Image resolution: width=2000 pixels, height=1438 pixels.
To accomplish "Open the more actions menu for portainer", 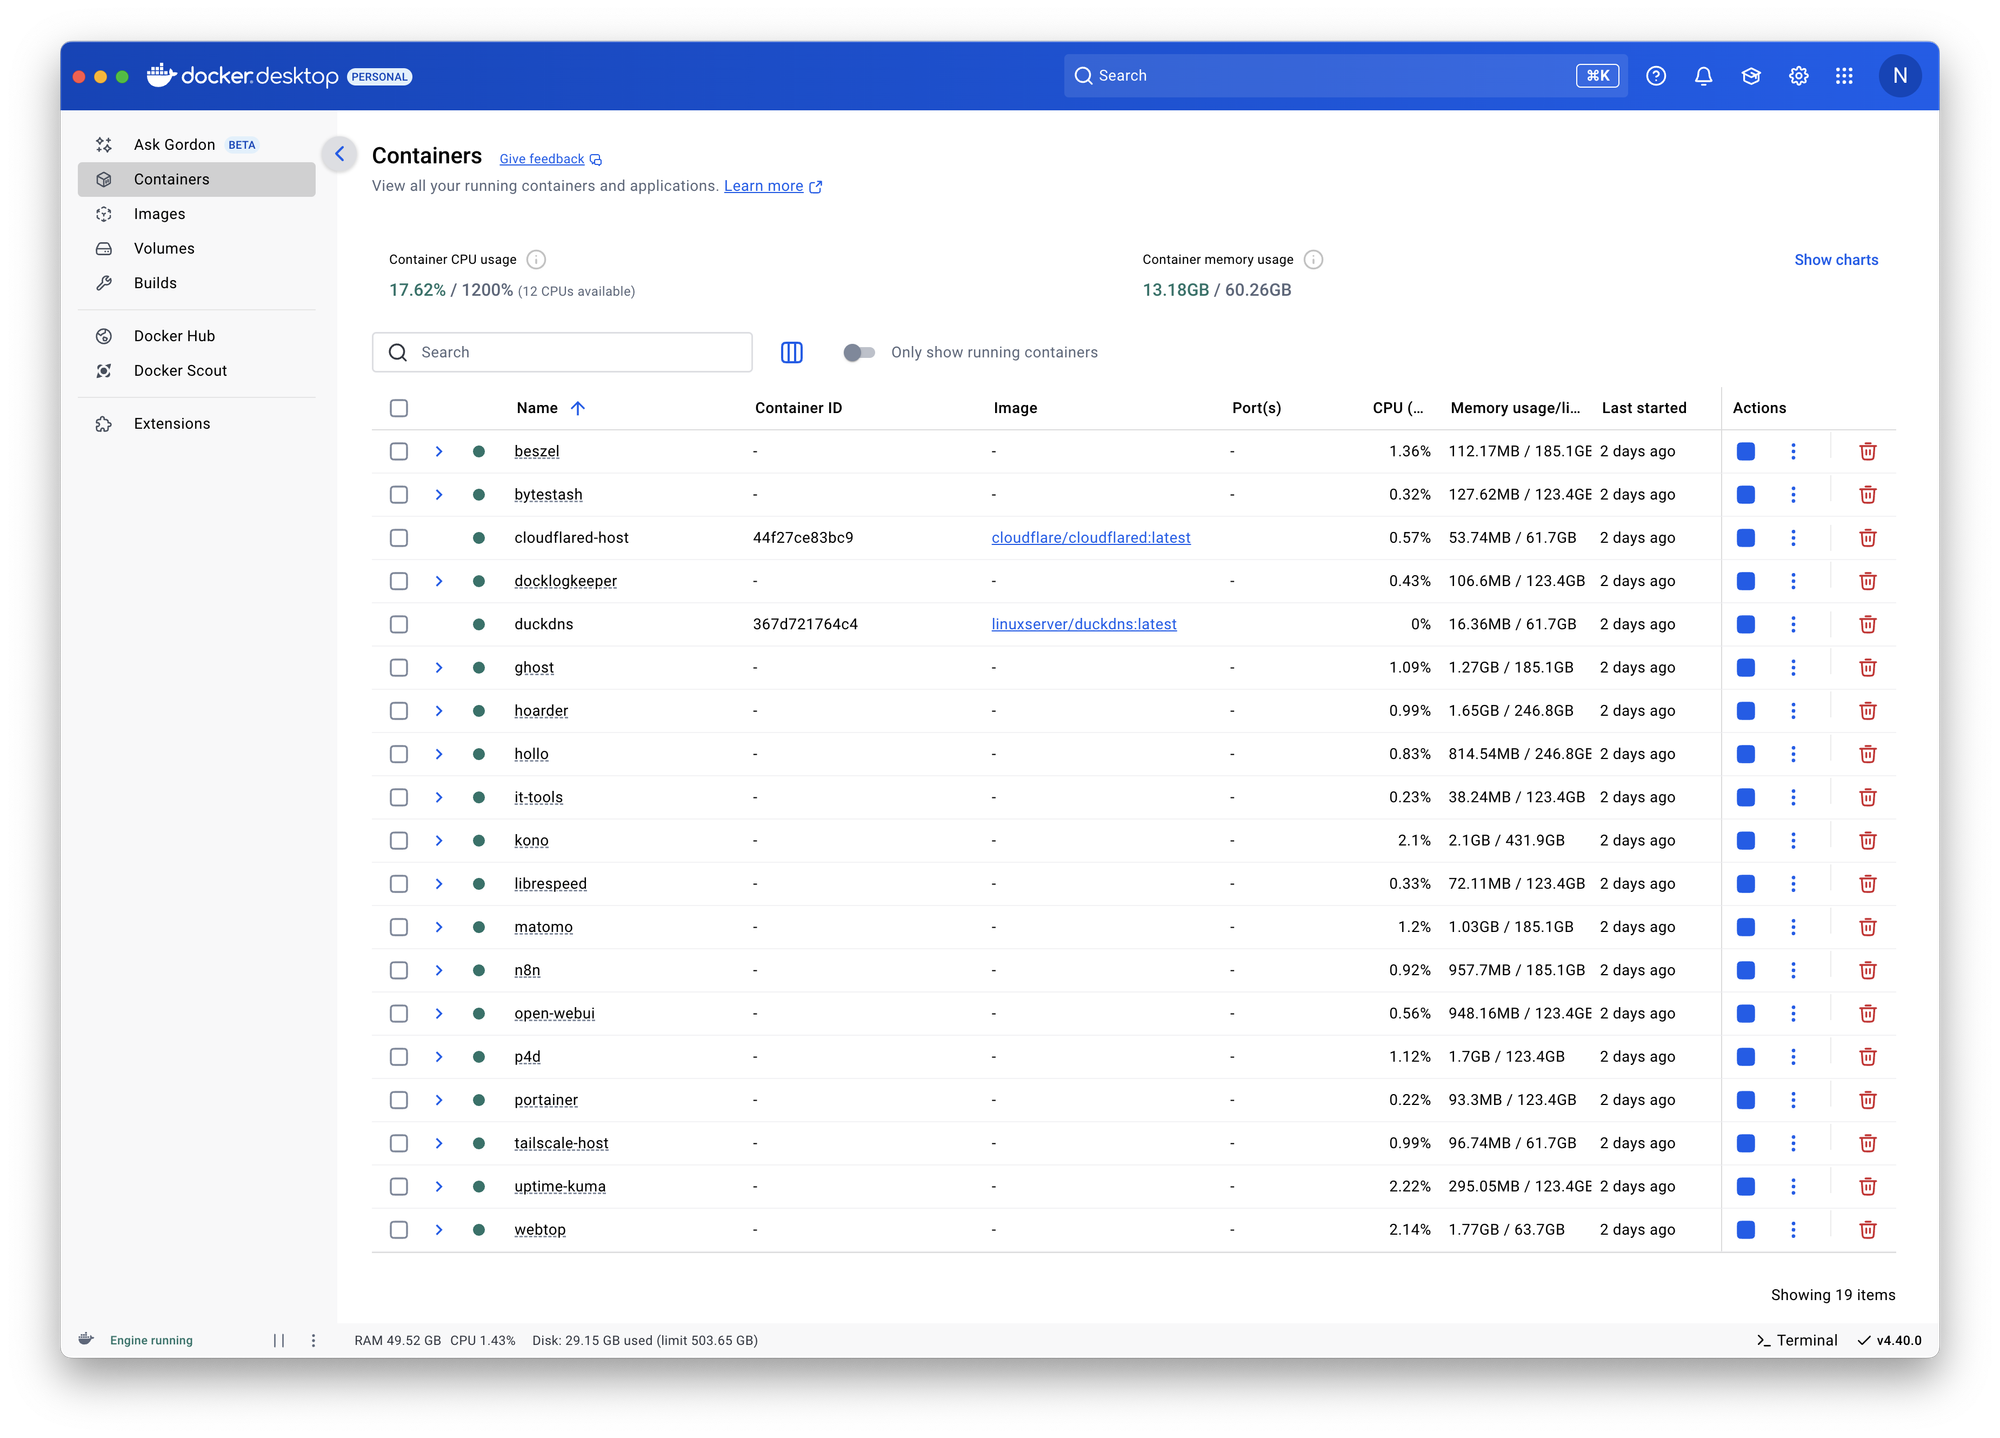I will pyautogui.click(x=1793, y=1100).
